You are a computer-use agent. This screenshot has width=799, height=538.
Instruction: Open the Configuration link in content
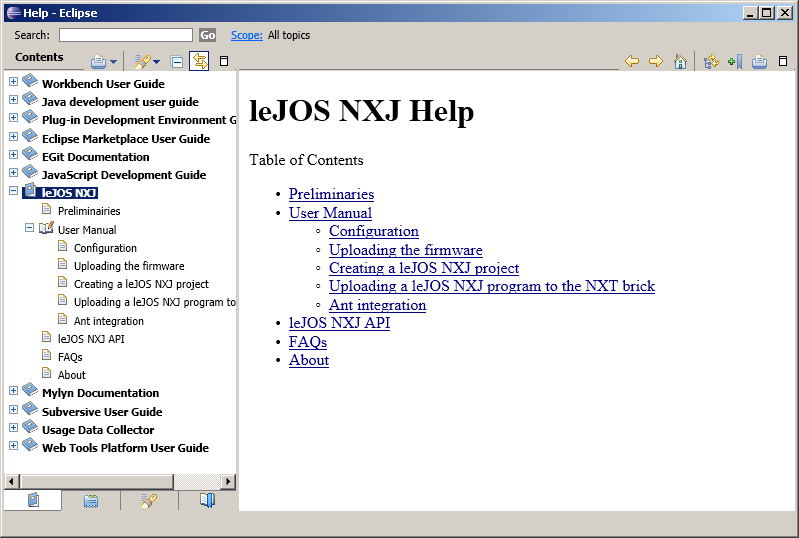pyautogui.click(x=374, y=231)
